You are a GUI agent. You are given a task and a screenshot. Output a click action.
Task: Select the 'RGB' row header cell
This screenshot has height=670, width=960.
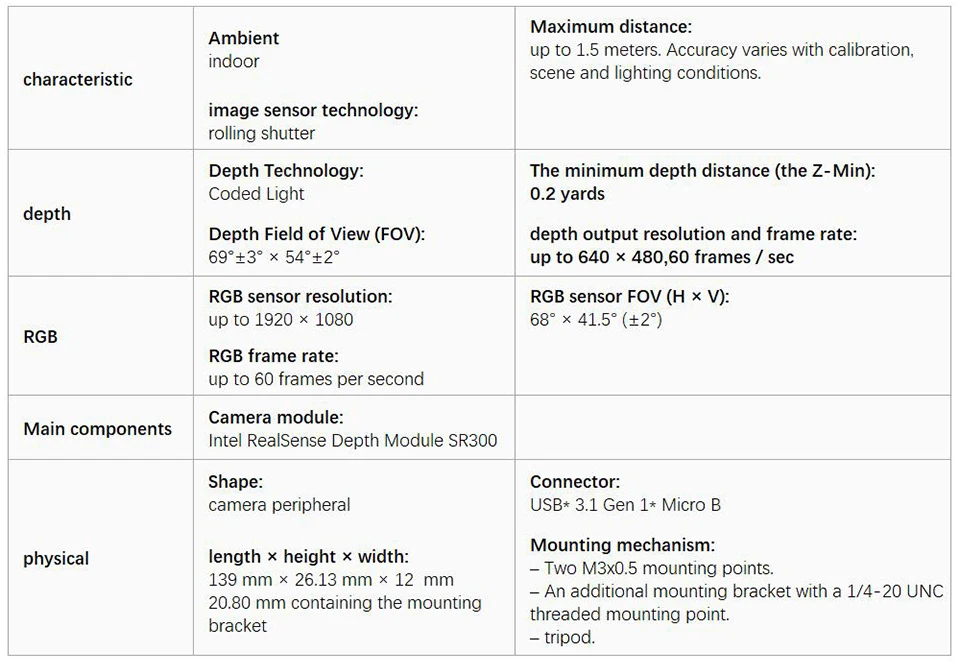pos(41,337)
